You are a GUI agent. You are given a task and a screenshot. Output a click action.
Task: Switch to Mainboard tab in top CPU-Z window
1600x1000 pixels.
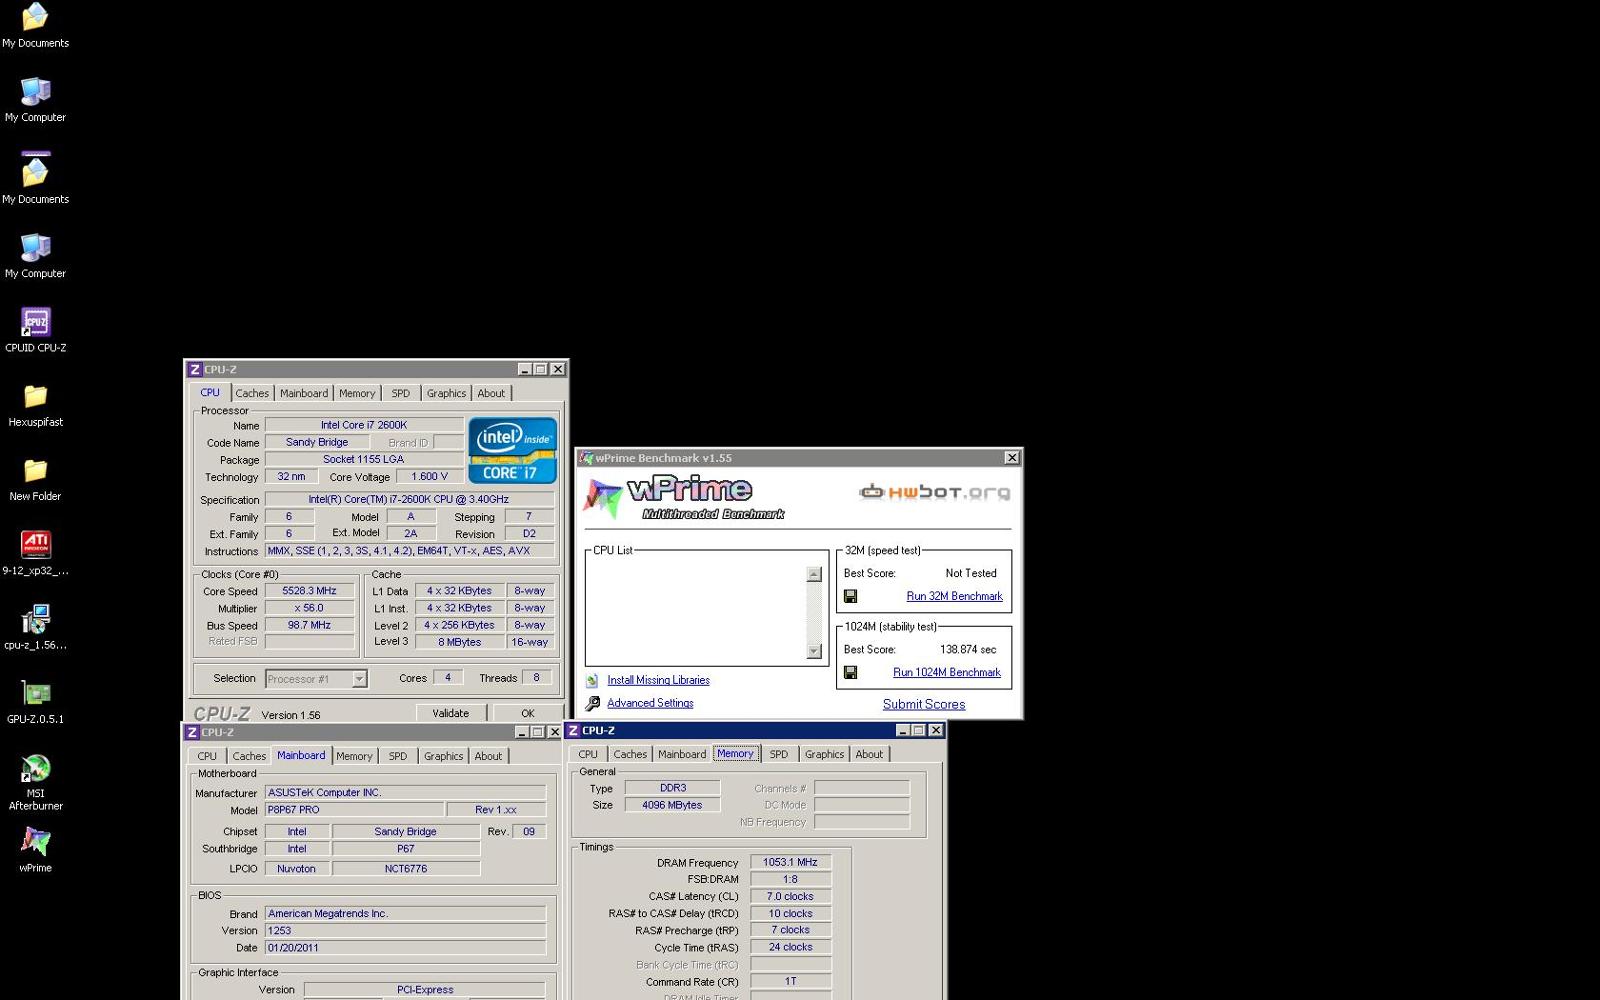coord(304,393)
